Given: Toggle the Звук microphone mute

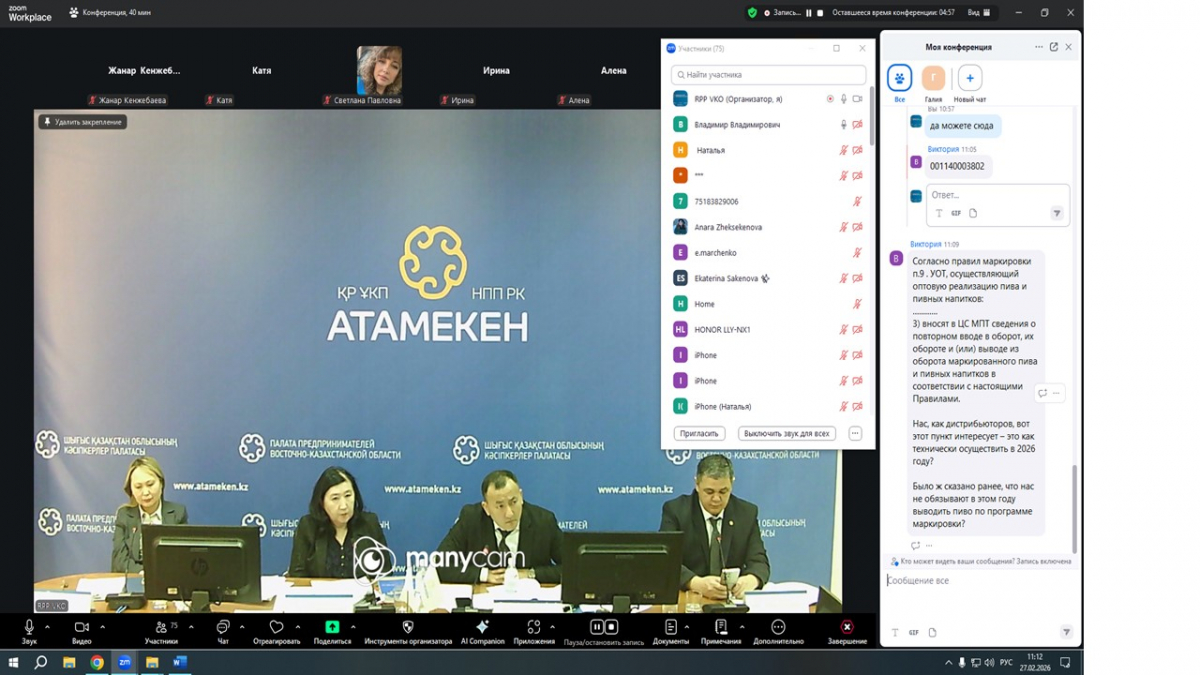Looking at the screenshot, I should [x=29, y=627].
